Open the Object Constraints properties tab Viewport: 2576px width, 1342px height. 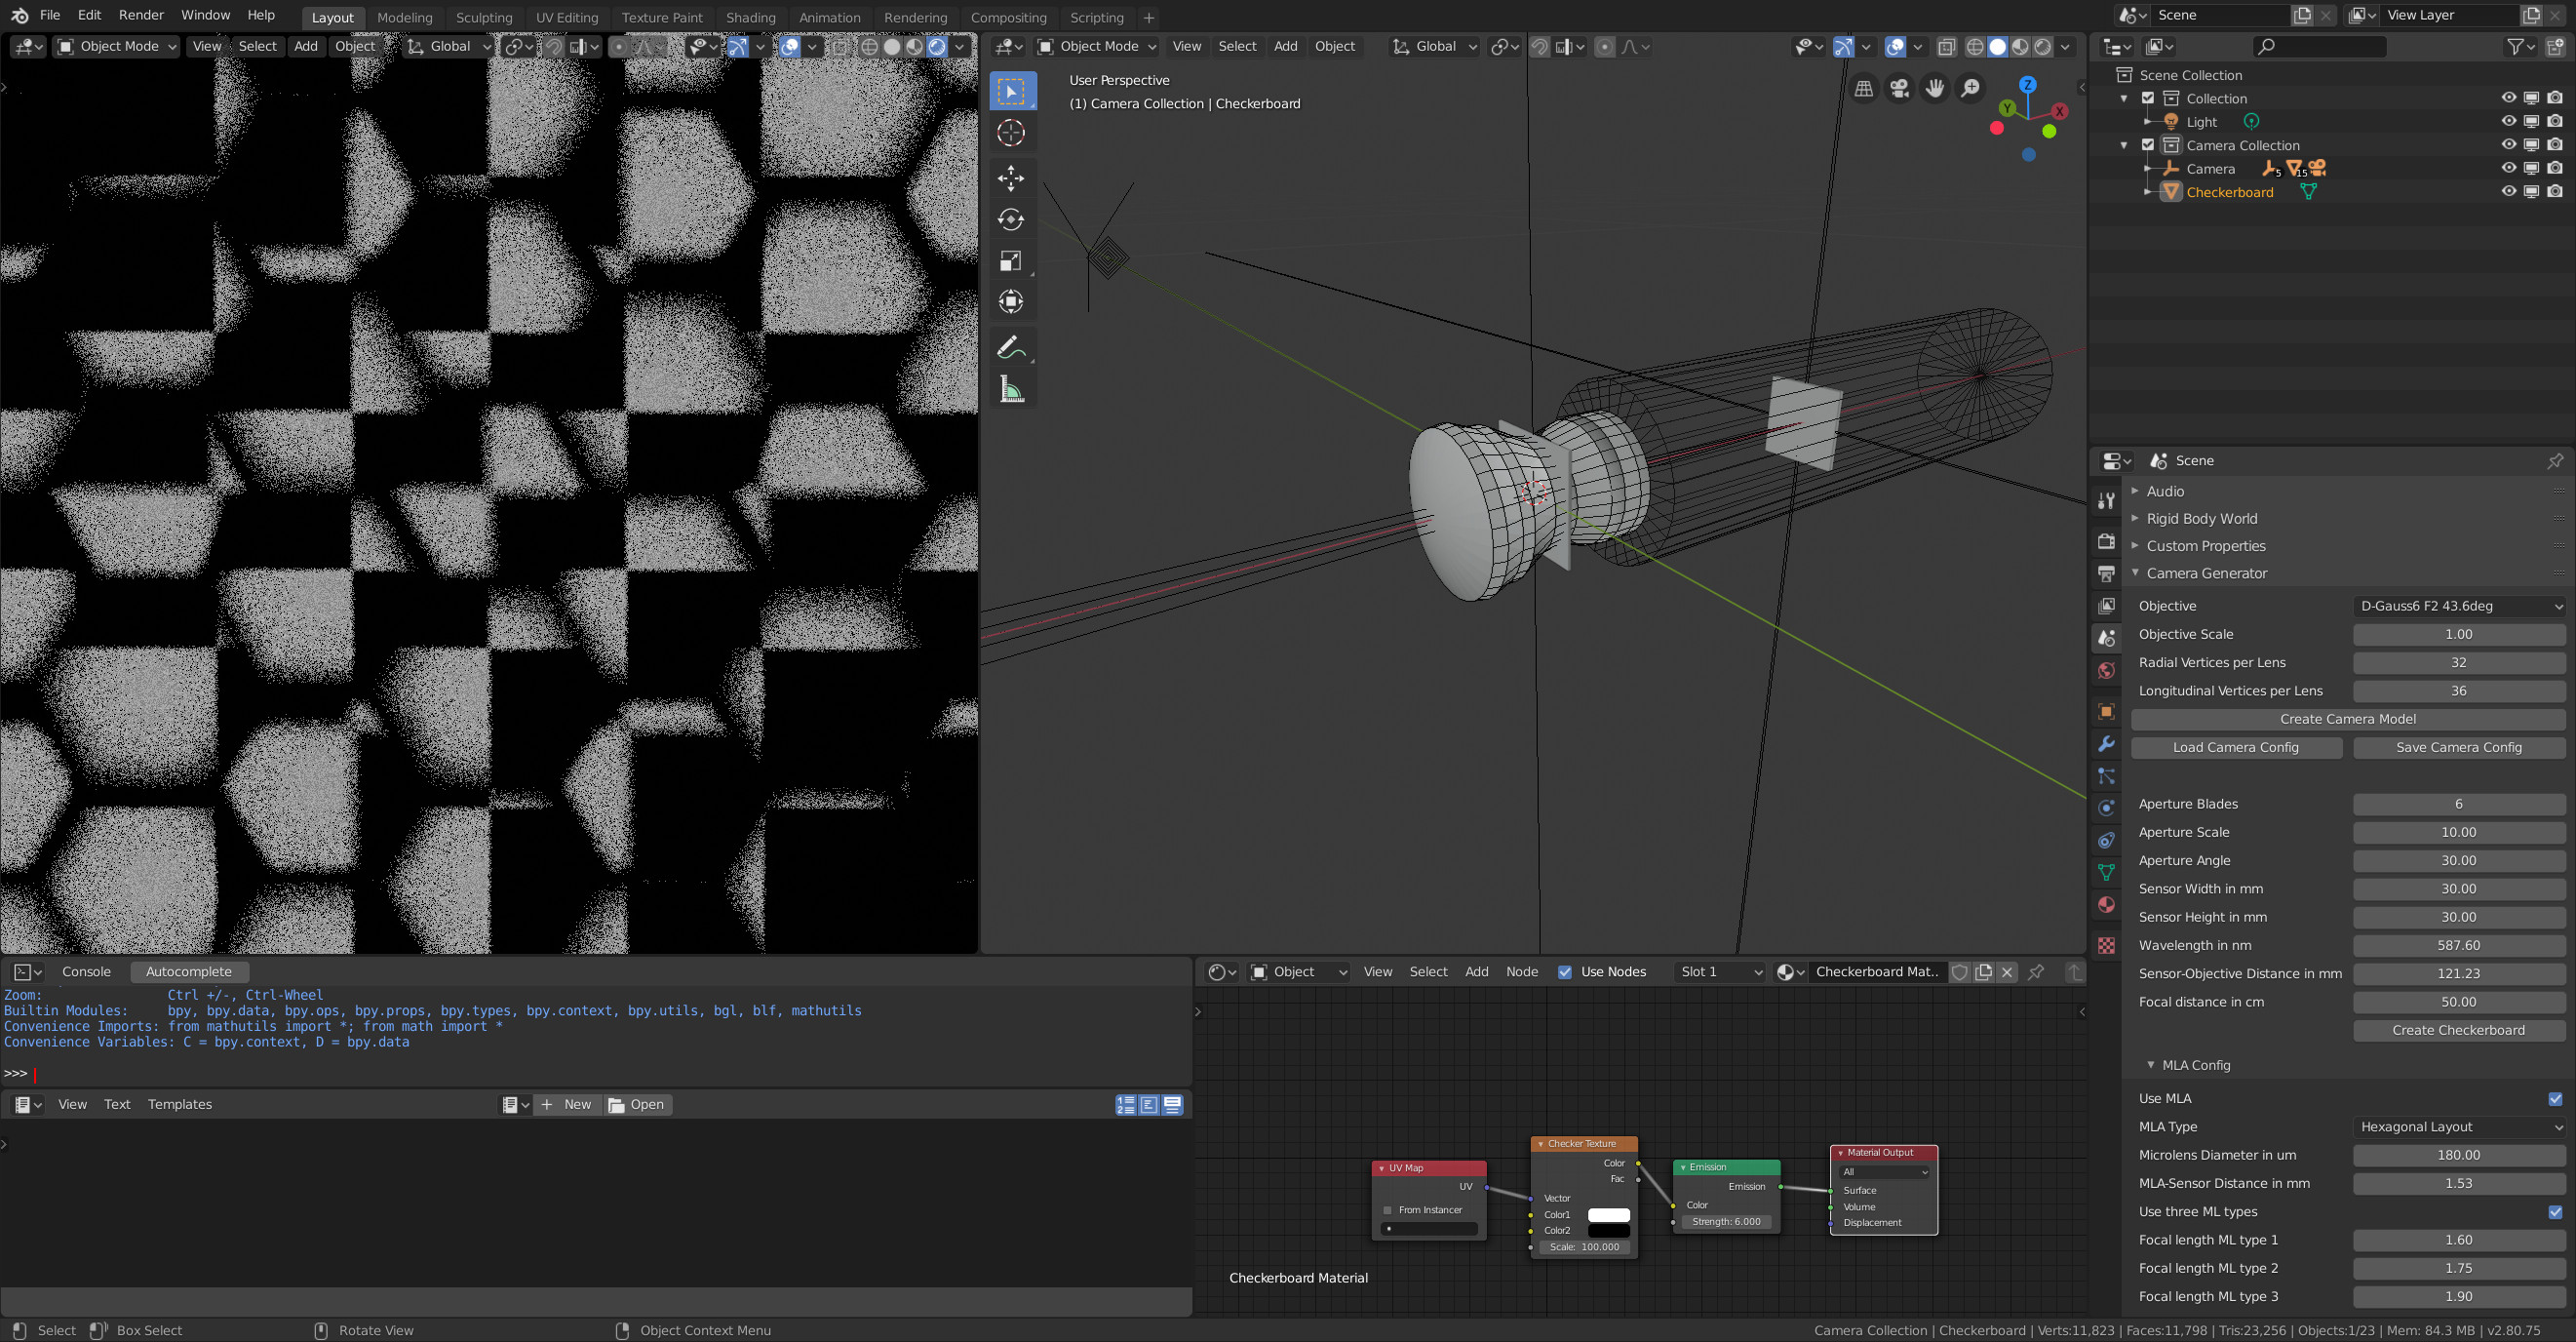(2106, 840)
